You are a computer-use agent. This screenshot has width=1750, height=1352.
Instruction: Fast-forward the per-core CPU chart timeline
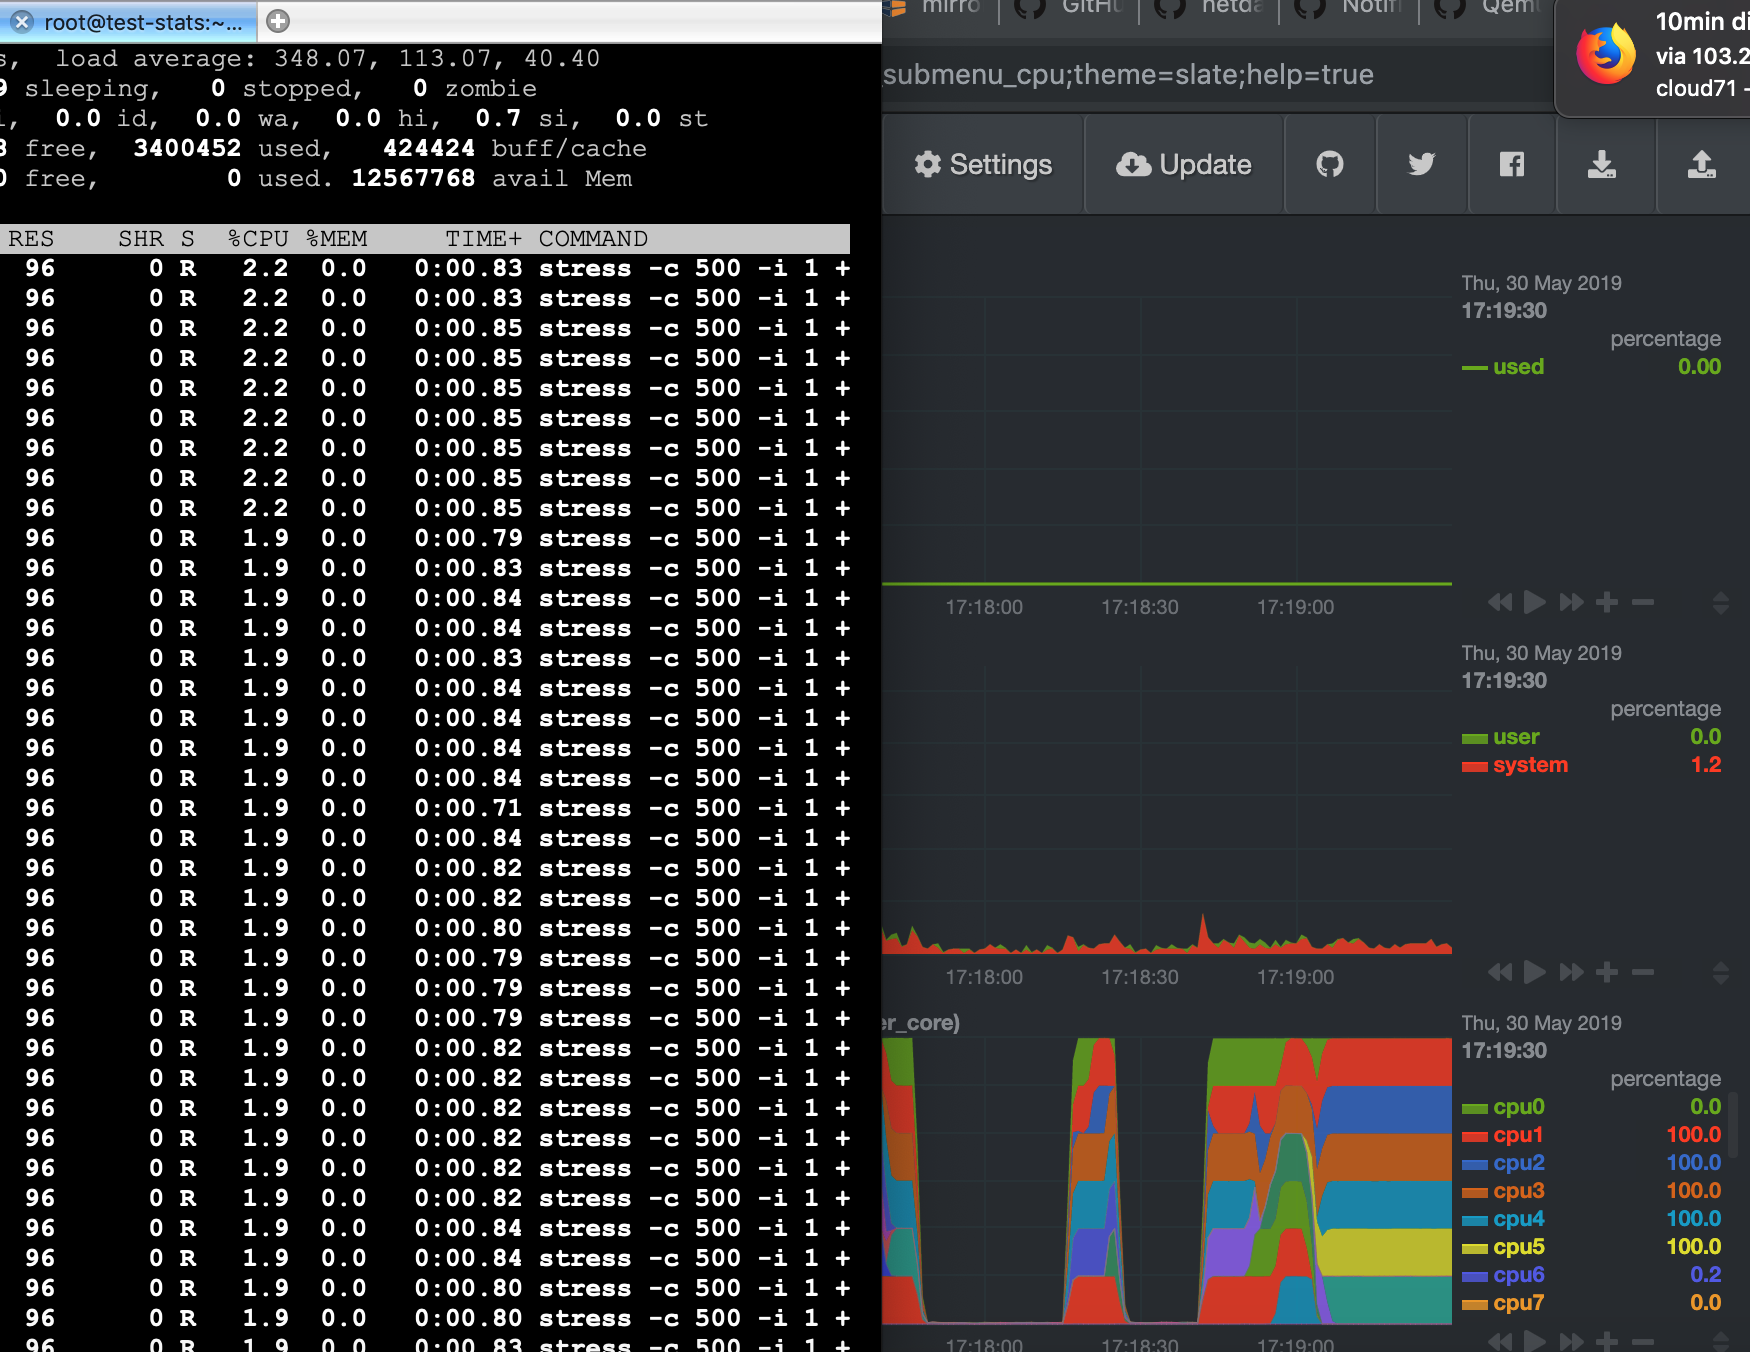pyautogui.click(x=1571, y=1340)
